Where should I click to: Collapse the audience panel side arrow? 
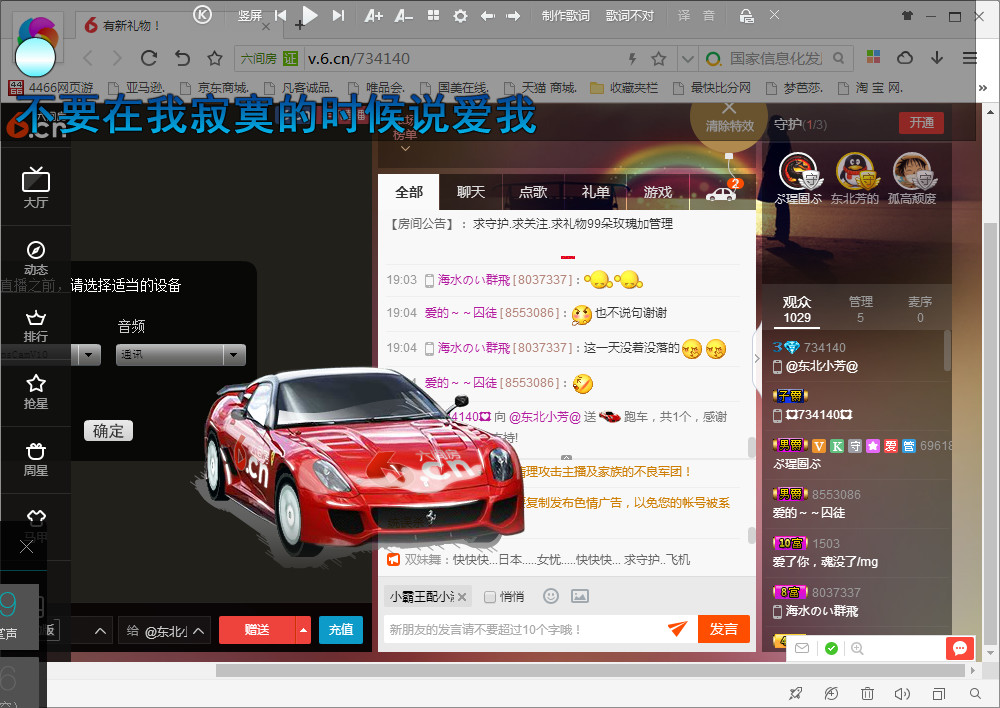[x=757, y=358]
